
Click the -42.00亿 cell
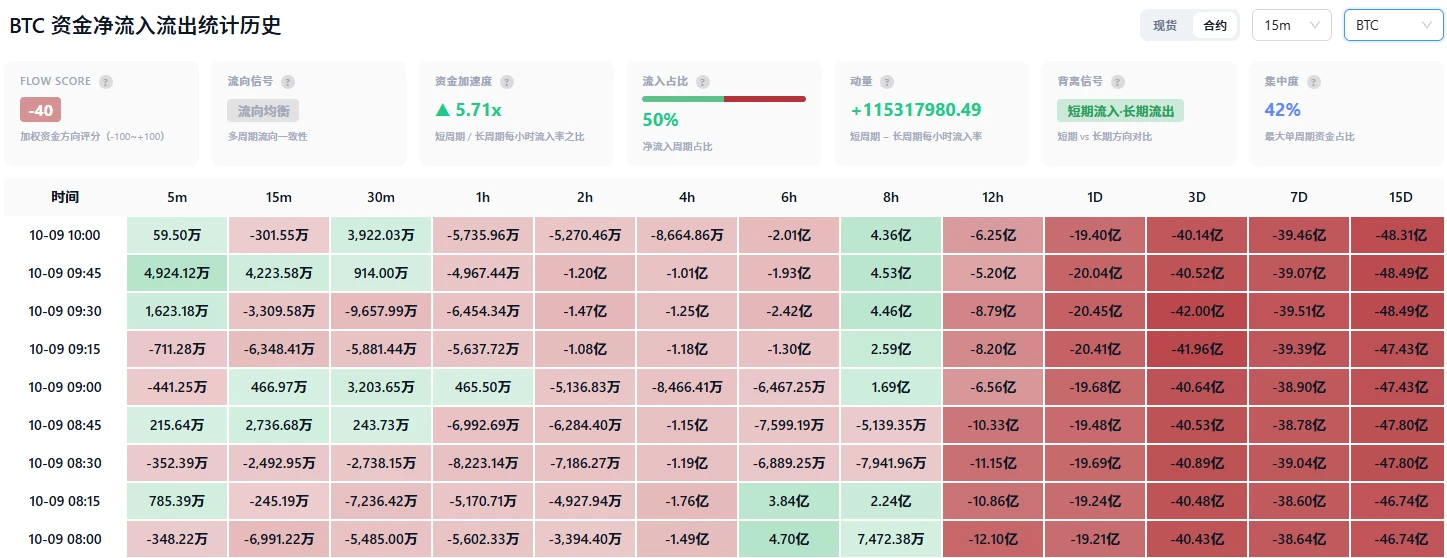coord(1196,311)
